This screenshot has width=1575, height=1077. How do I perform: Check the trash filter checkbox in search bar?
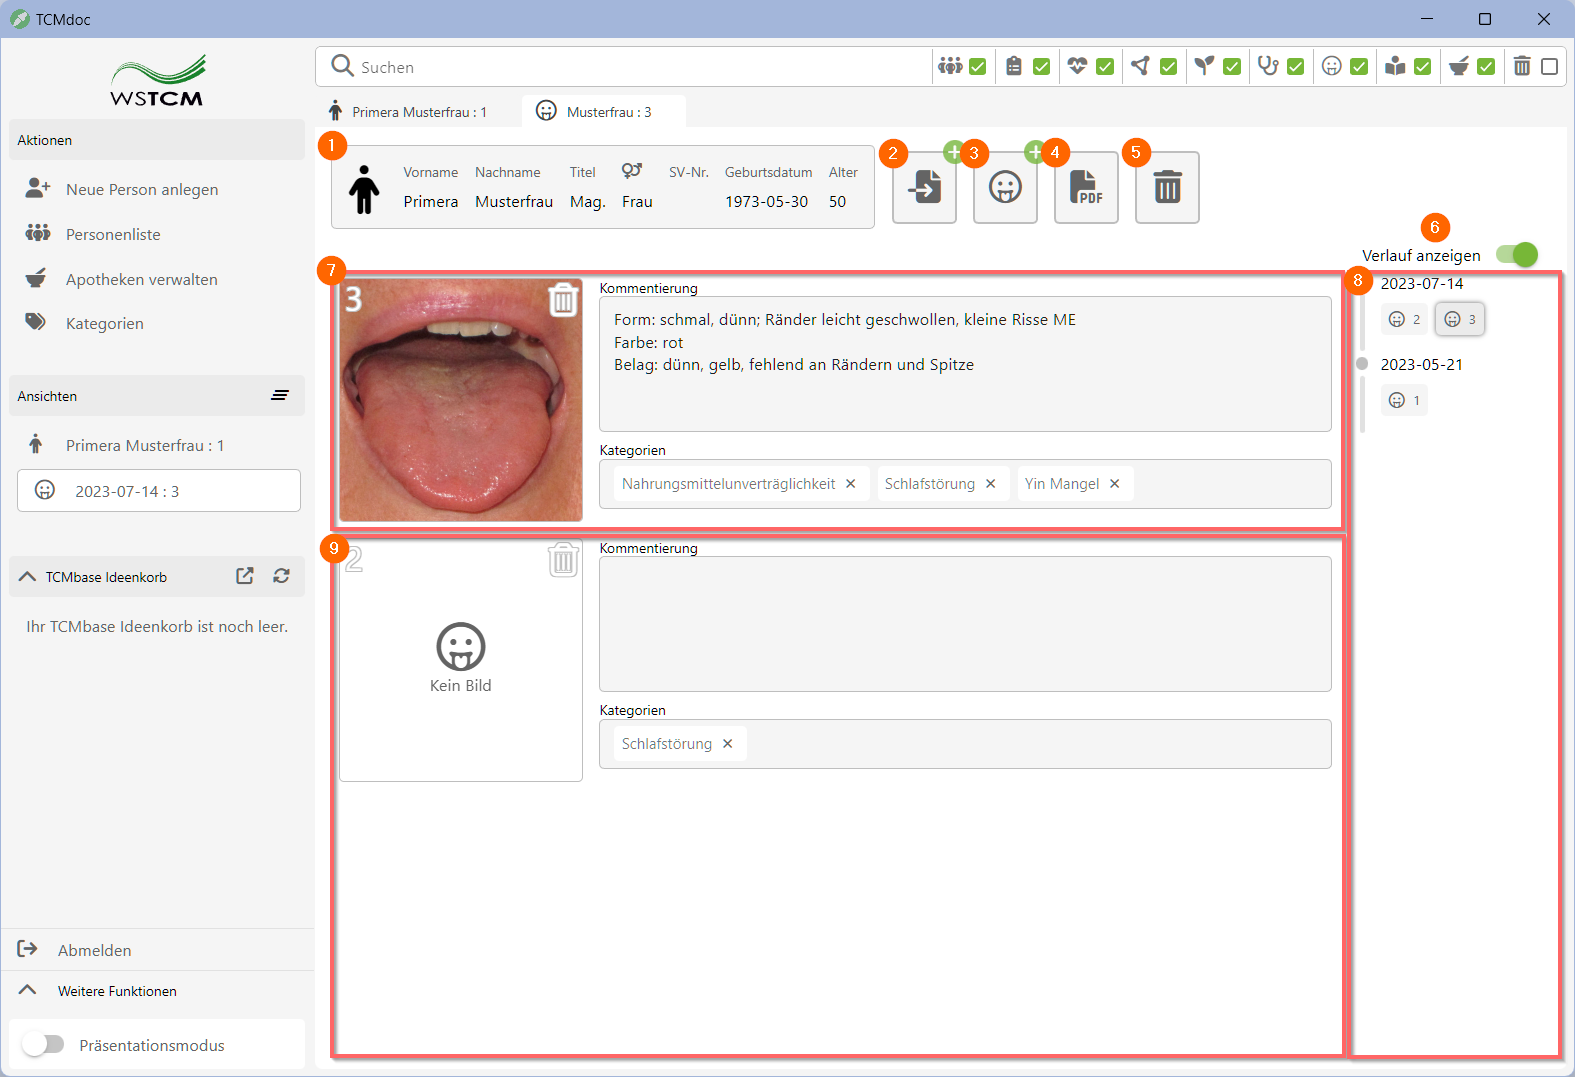(1549, 67)
